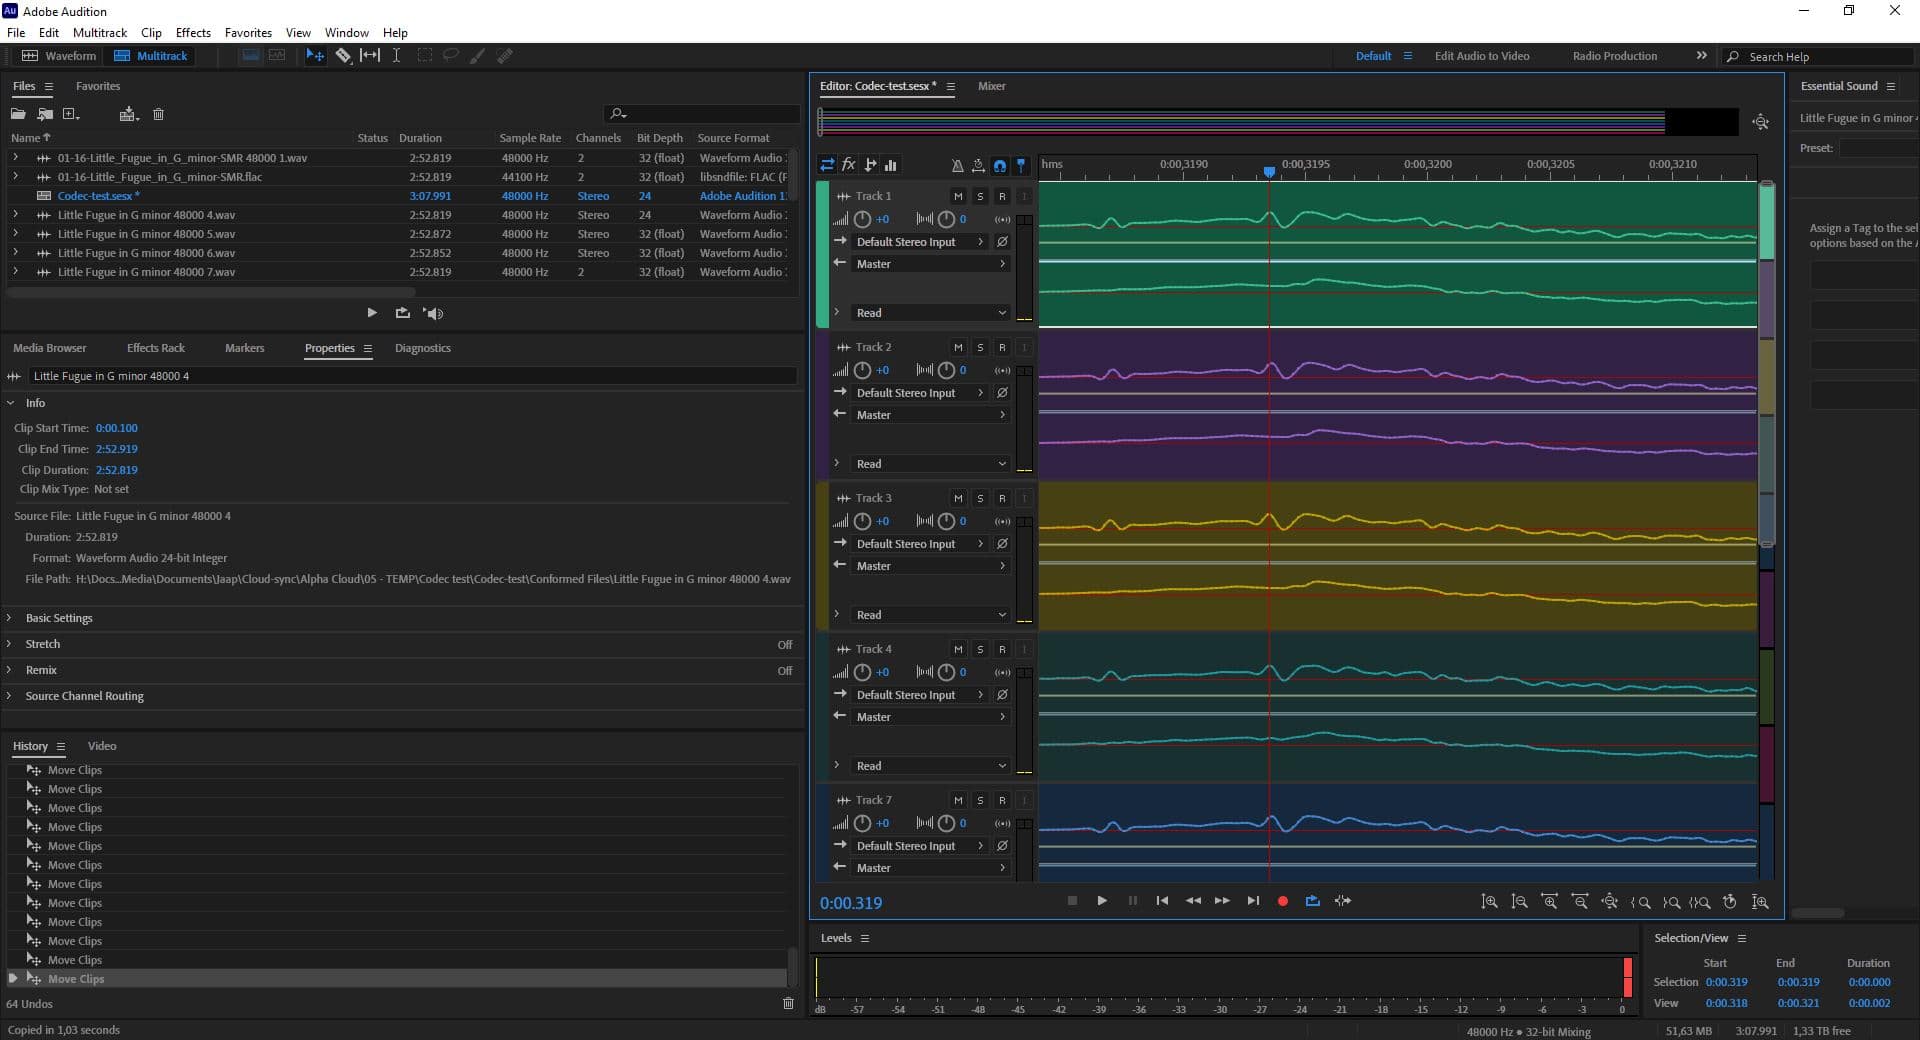Image resolution: width=1920 pixels, height=1040 pixels.
Task: Show the Sends track controls
Action: (870, 165)
